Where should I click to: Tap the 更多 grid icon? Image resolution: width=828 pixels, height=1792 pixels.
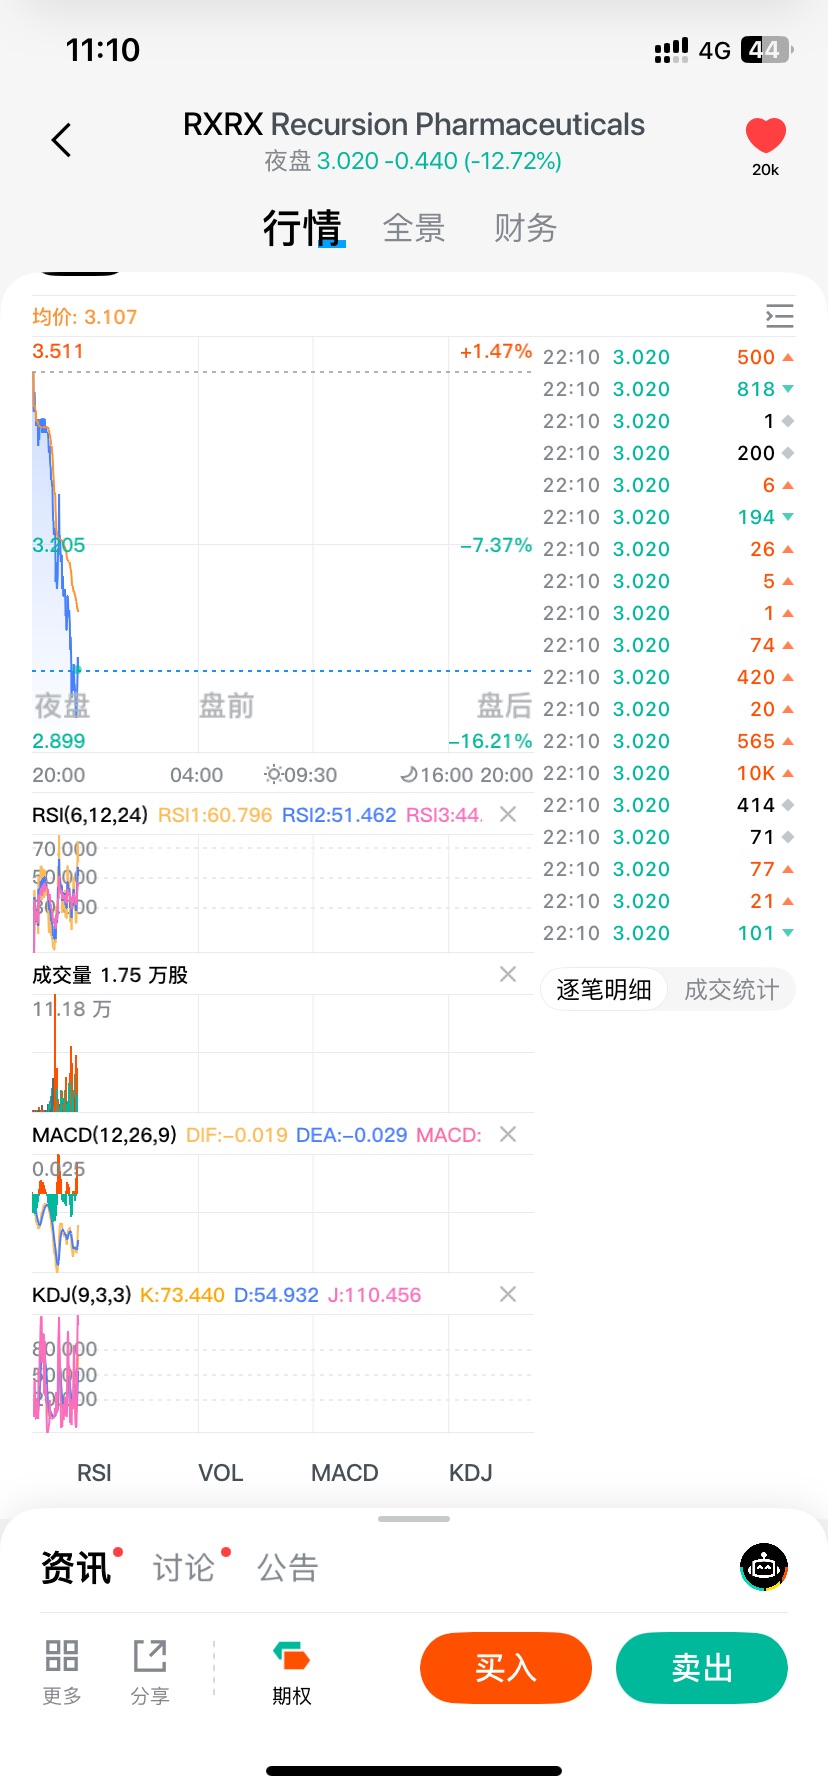[62, 1656]
